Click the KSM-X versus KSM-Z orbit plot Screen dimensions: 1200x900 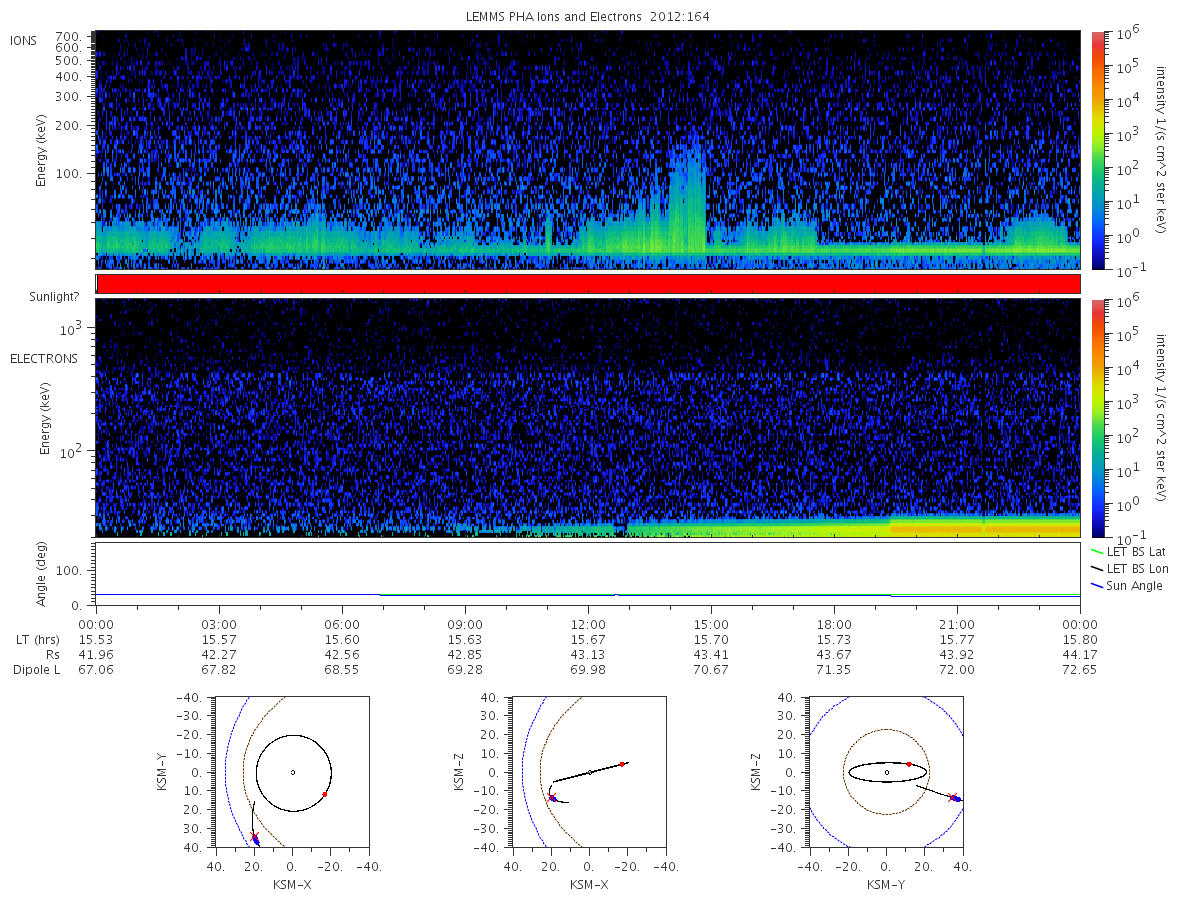pyautogui.click(x=588, y=772)
